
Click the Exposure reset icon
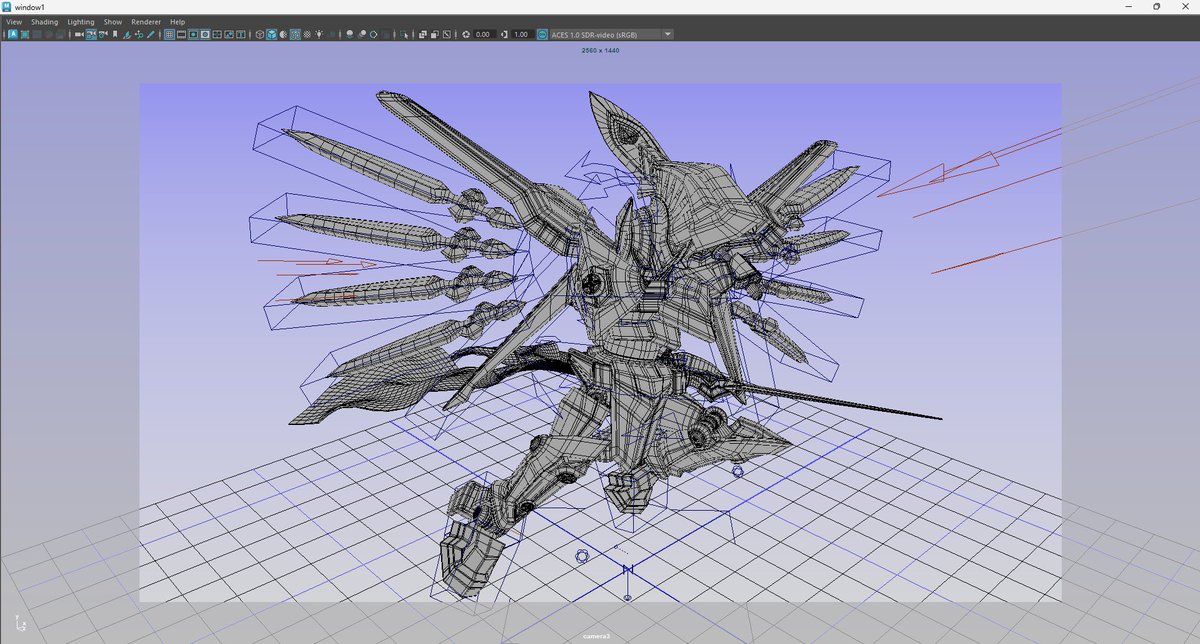pos(465,34)
